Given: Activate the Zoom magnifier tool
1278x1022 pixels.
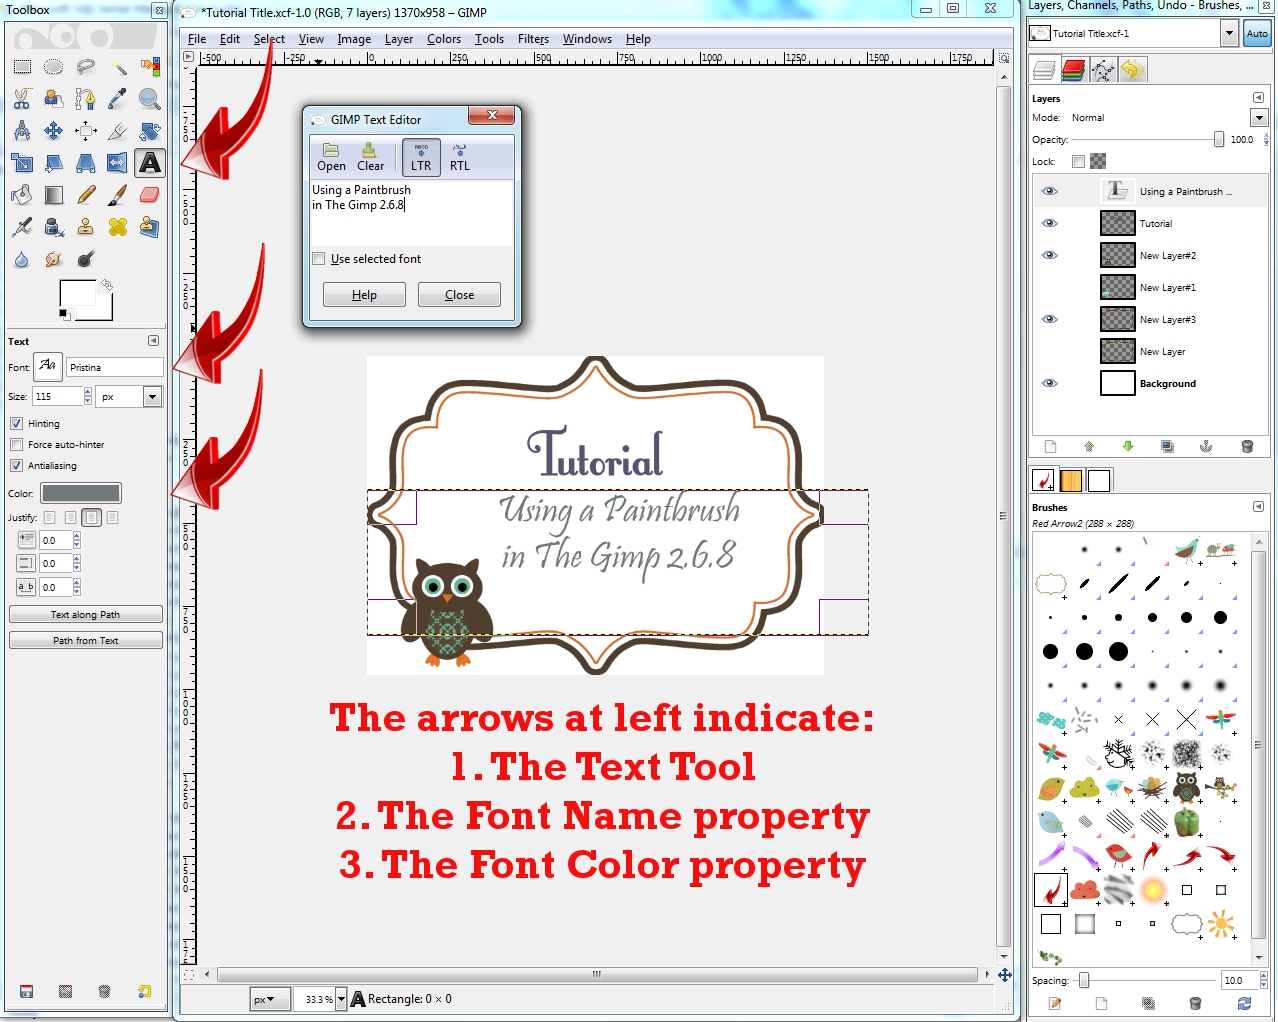Looking at the screenshot, I should pos(150,98).
